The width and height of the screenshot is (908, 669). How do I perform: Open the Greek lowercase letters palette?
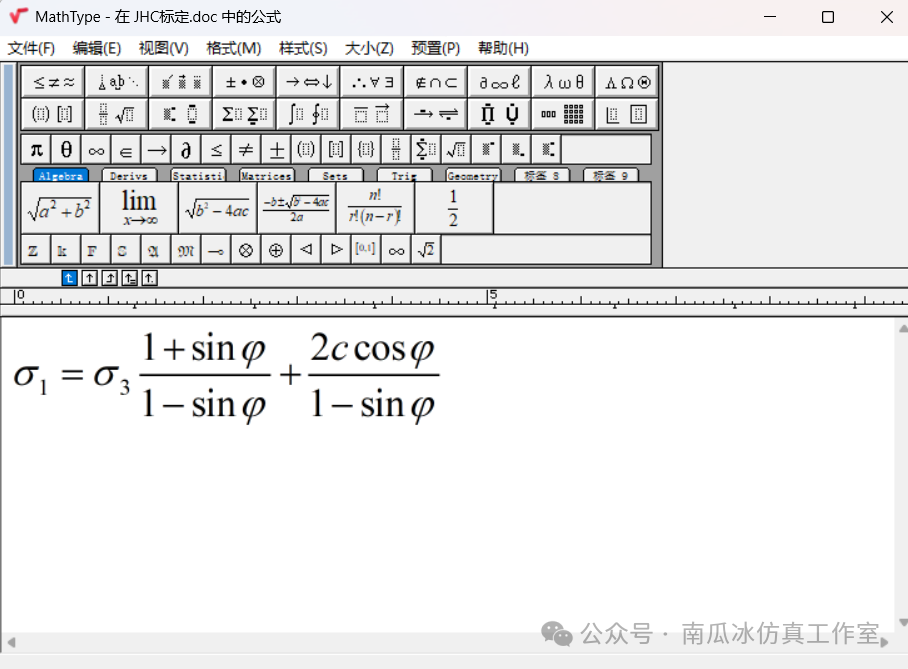point(562,81)
